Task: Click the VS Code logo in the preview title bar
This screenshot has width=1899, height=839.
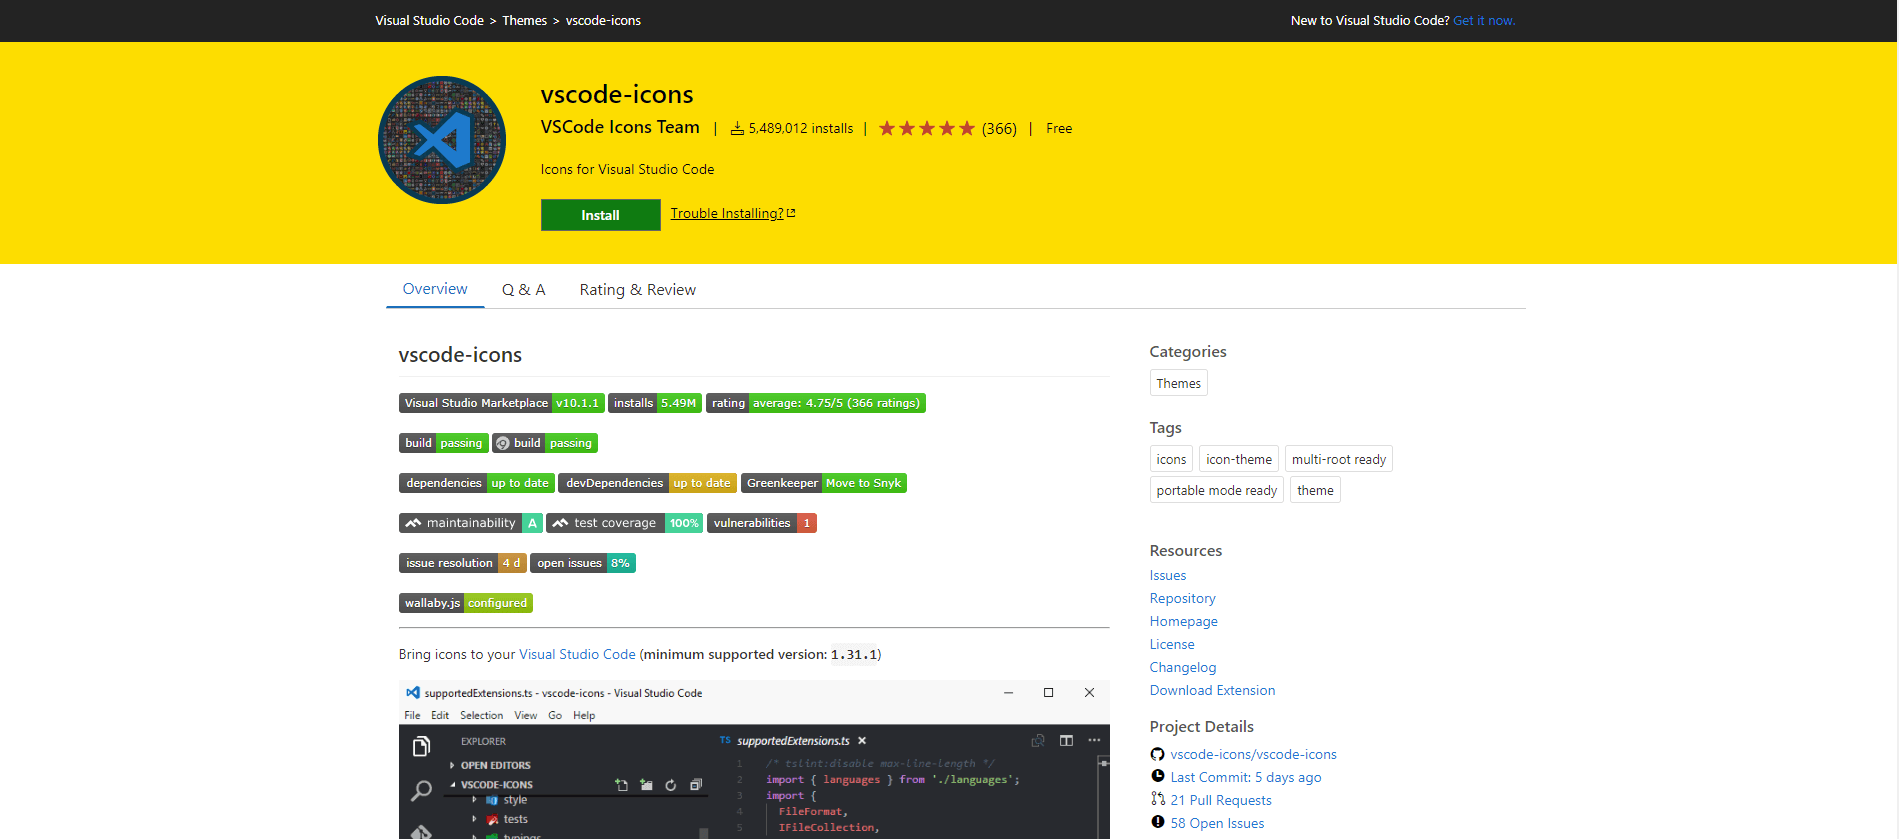Action: click(412, 692)
